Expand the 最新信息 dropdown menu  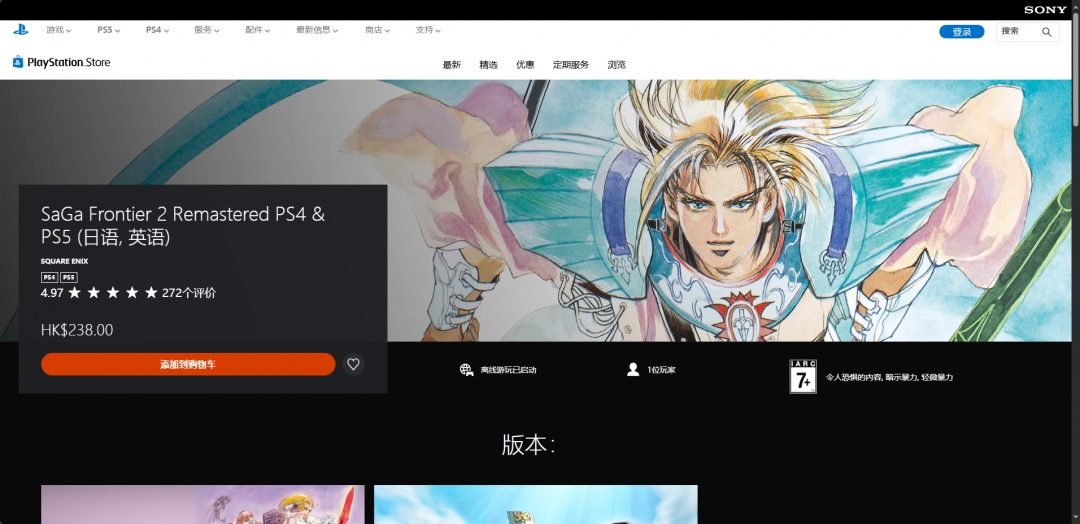click(x=317, y=30)
